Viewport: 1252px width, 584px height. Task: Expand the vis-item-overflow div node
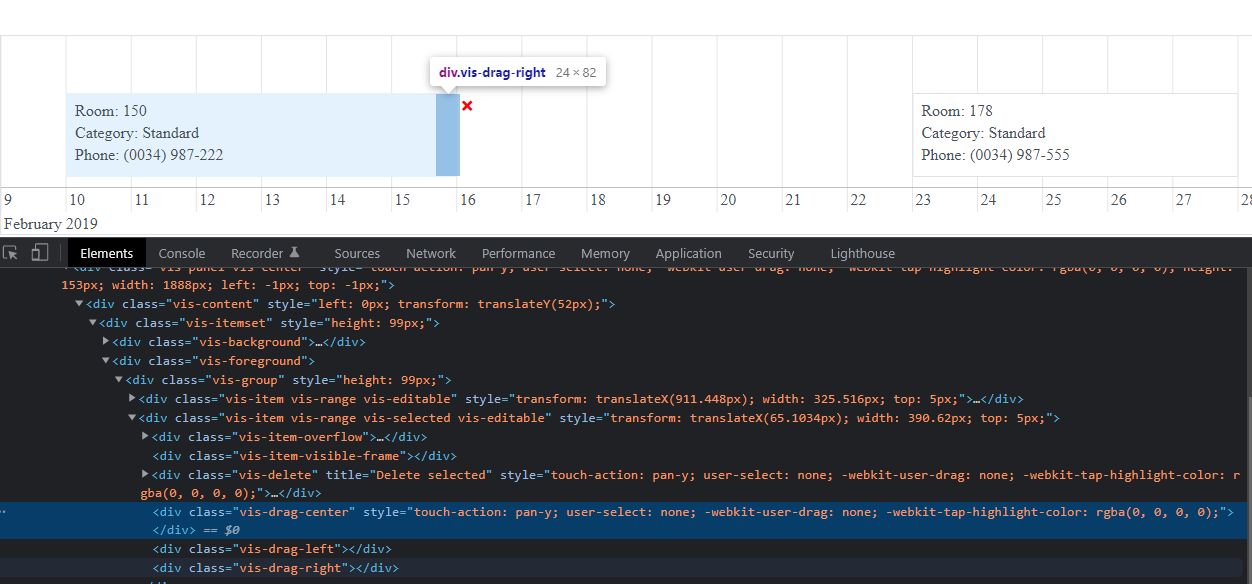[x=144, y=436]
